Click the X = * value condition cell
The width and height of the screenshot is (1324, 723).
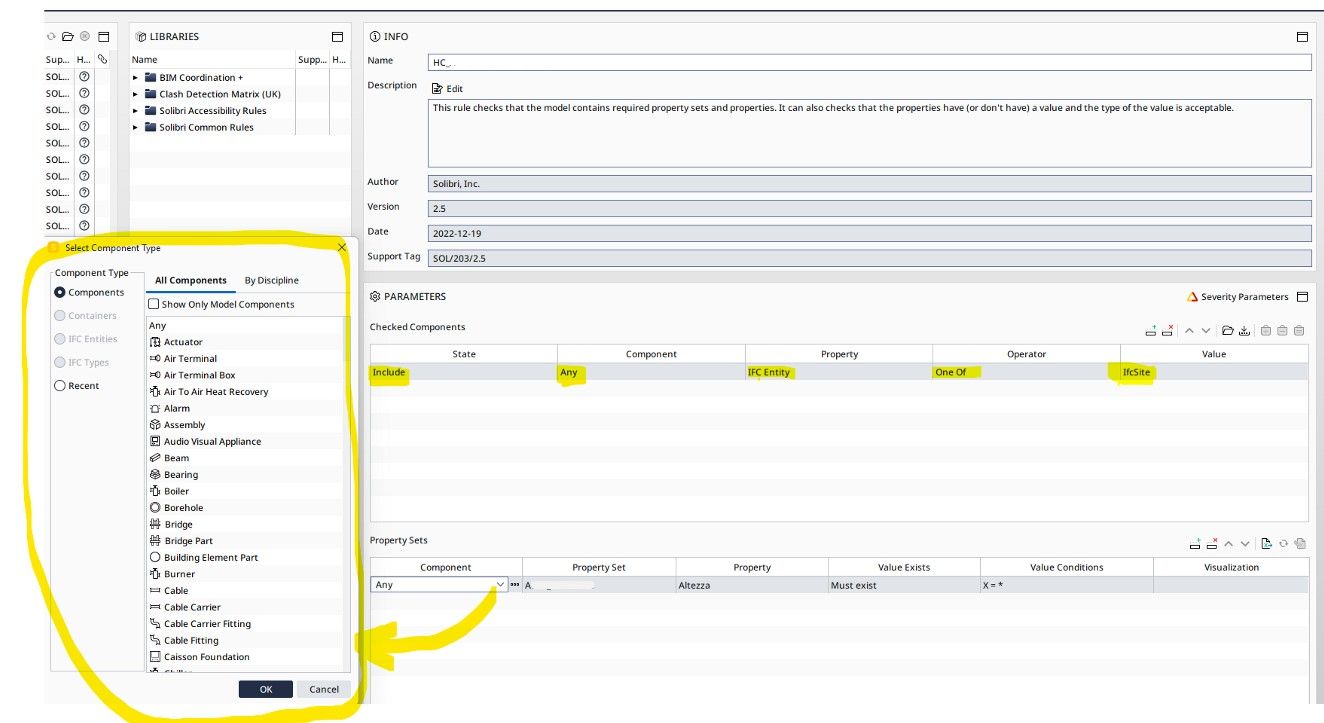tap(1066, 585)
